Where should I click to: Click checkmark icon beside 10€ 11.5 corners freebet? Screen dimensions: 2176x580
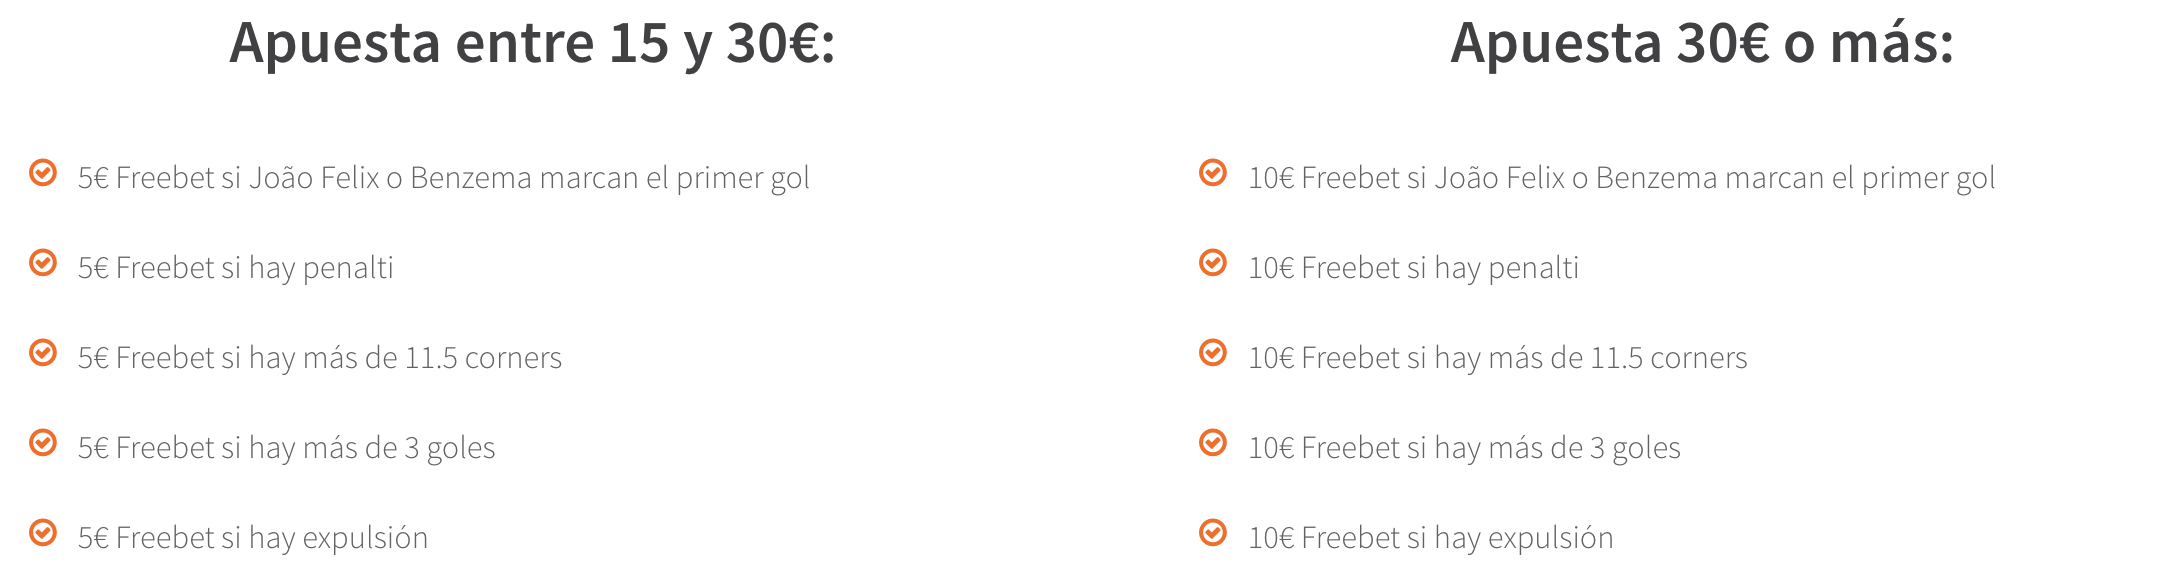(x=1213, y=353)
